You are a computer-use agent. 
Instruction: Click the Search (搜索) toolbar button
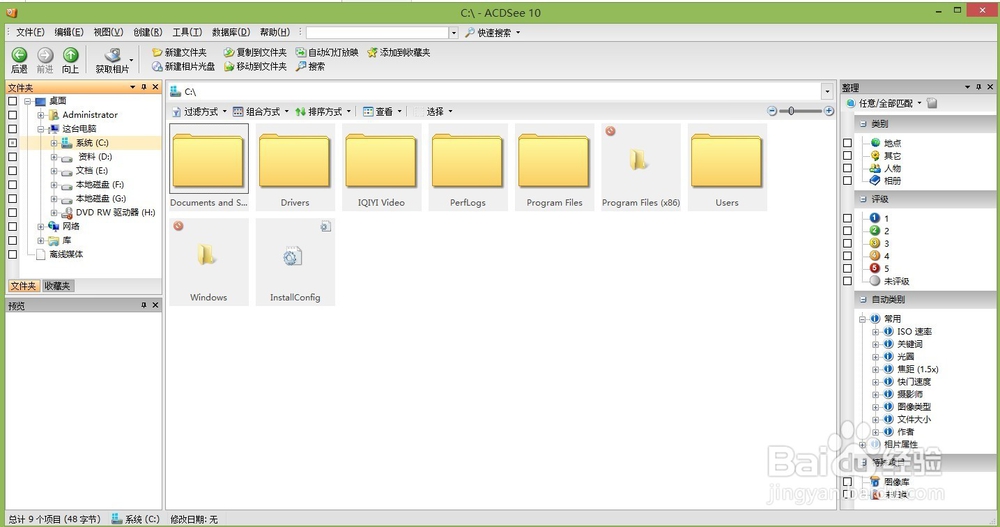[x=311, y=66]
